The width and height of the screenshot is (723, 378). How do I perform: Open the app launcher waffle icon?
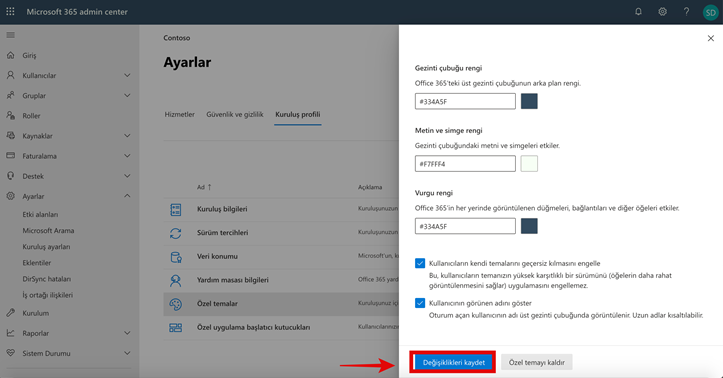[10, 12]
